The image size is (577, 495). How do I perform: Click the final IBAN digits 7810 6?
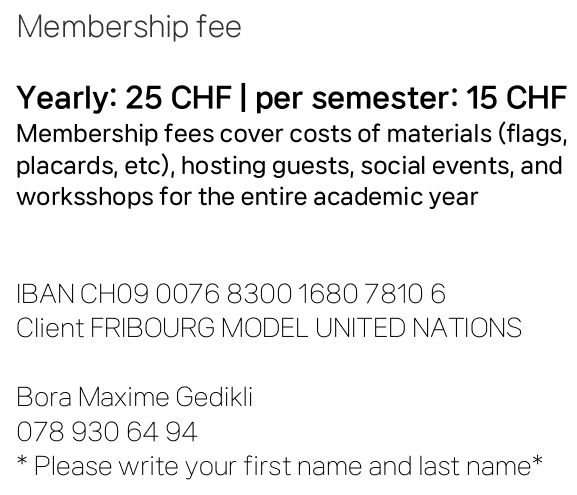click(405, 294)
